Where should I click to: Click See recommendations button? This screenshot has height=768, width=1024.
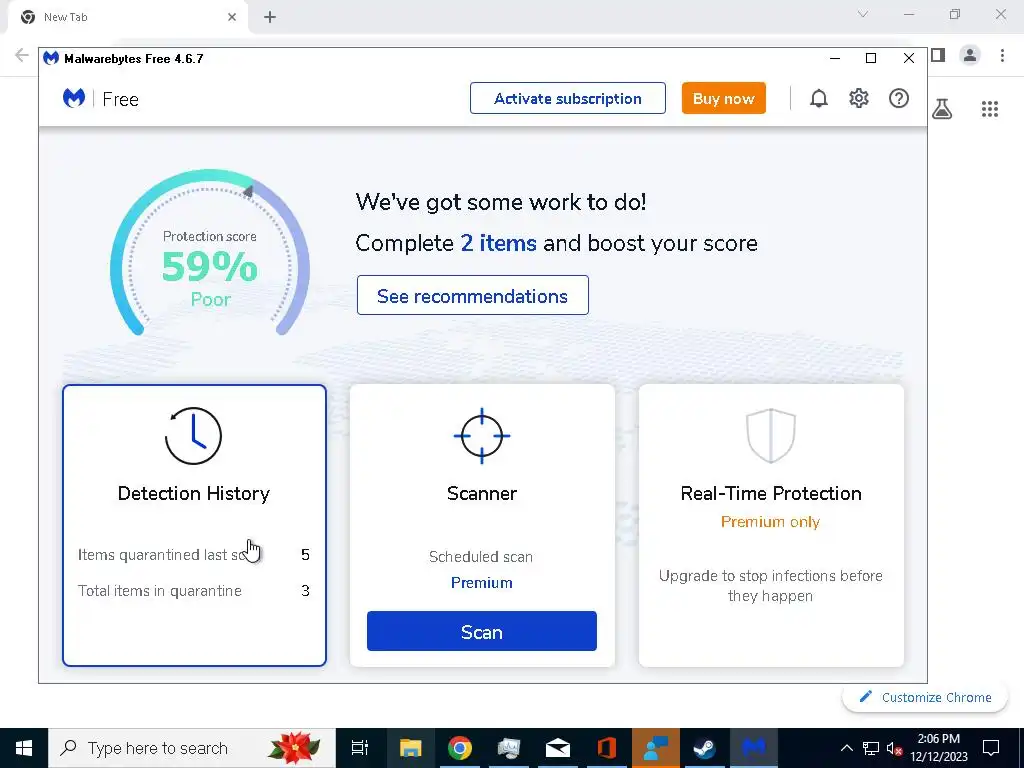point(472,296)
